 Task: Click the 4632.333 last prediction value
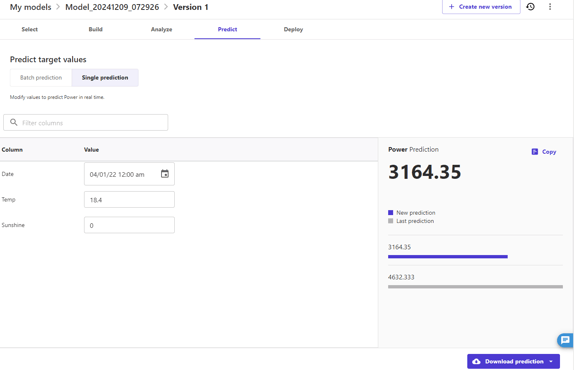(x=401, y=277)
